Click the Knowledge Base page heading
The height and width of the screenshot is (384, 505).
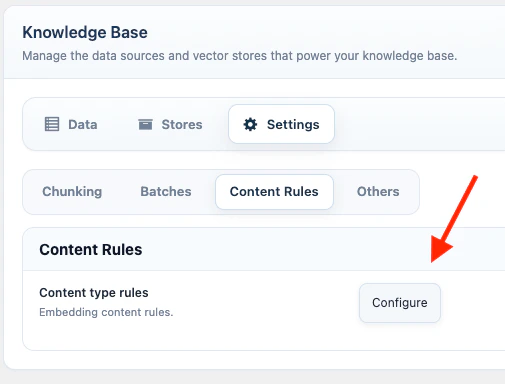tap(85, 33)
